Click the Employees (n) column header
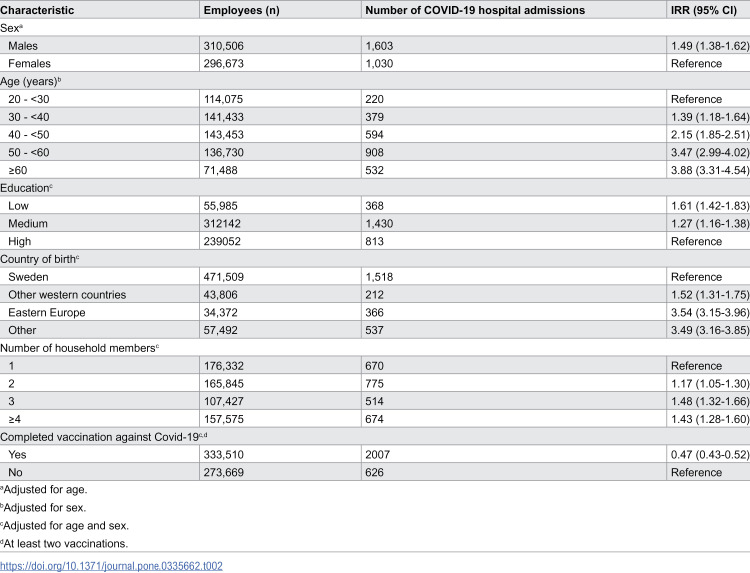This screenshot has height=573, width=750. click(x=242, y=10)
